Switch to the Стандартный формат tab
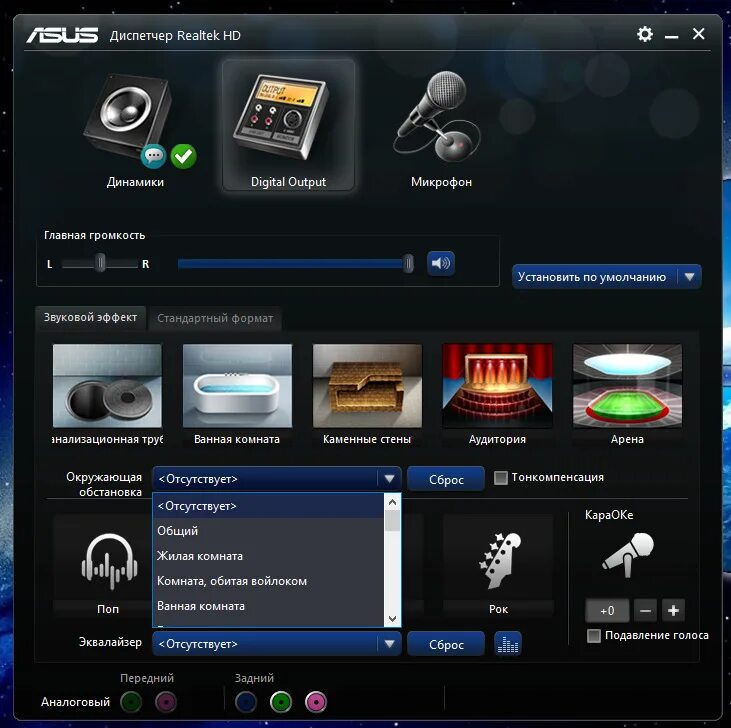 [215, 318]
